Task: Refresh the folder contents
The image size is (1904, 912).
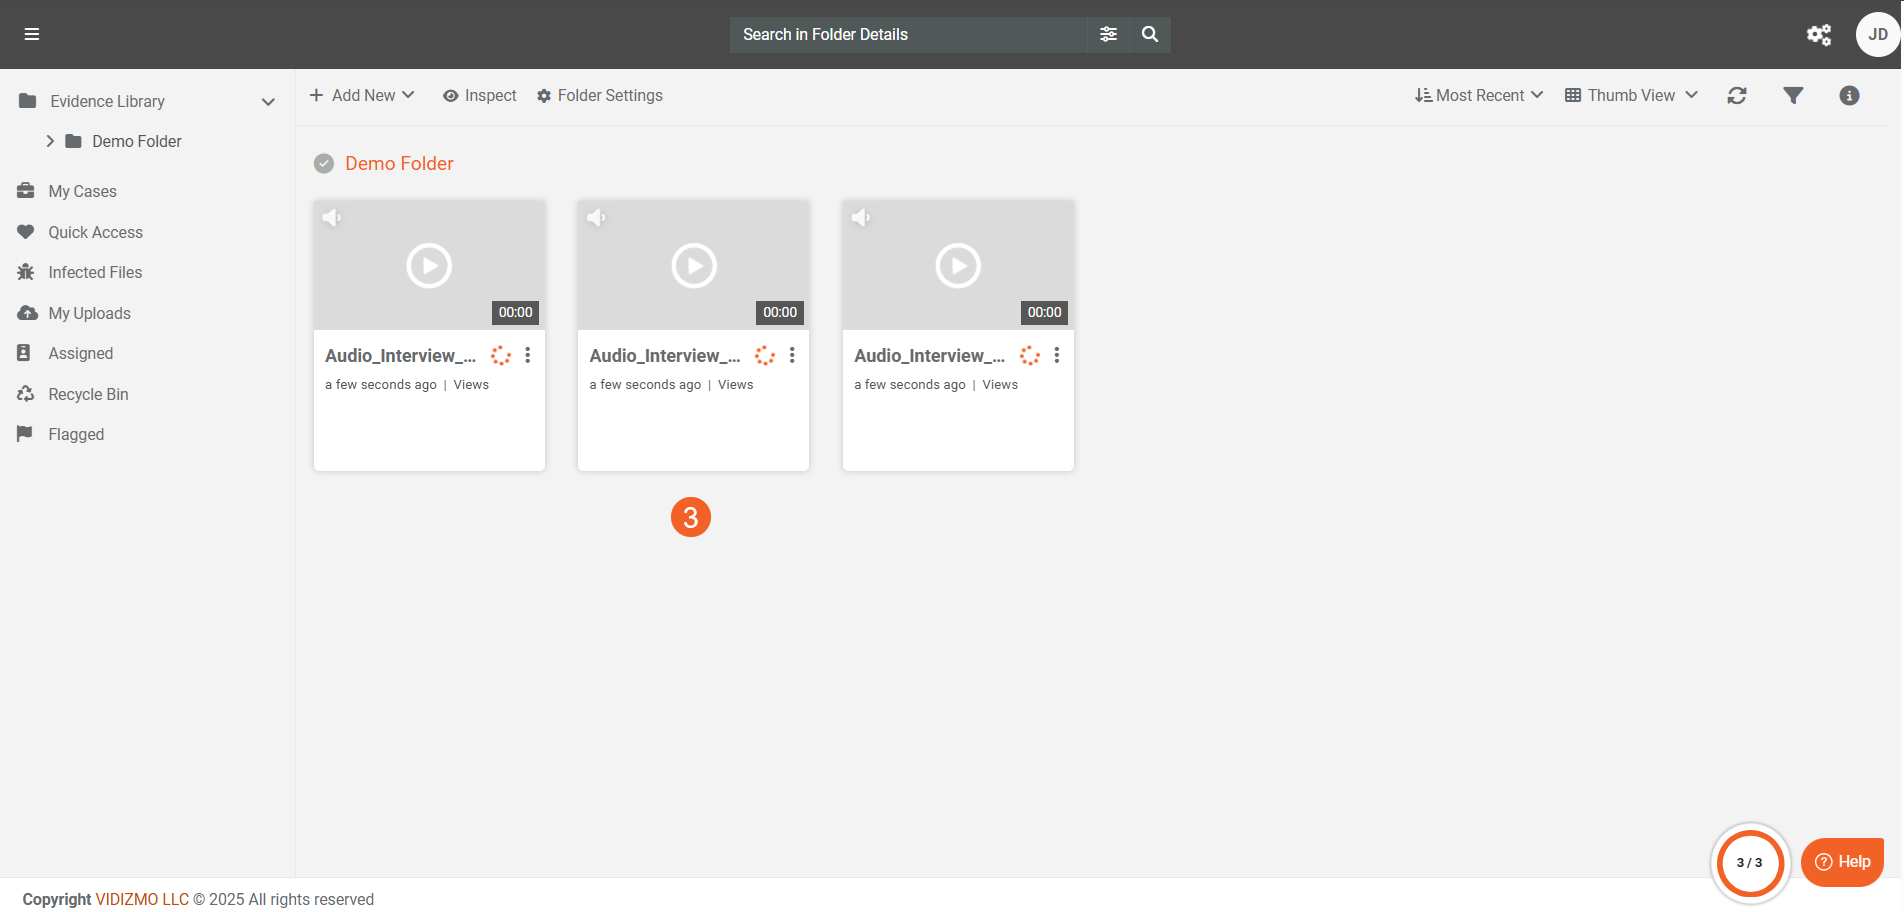Action: tap(1737, 96)
